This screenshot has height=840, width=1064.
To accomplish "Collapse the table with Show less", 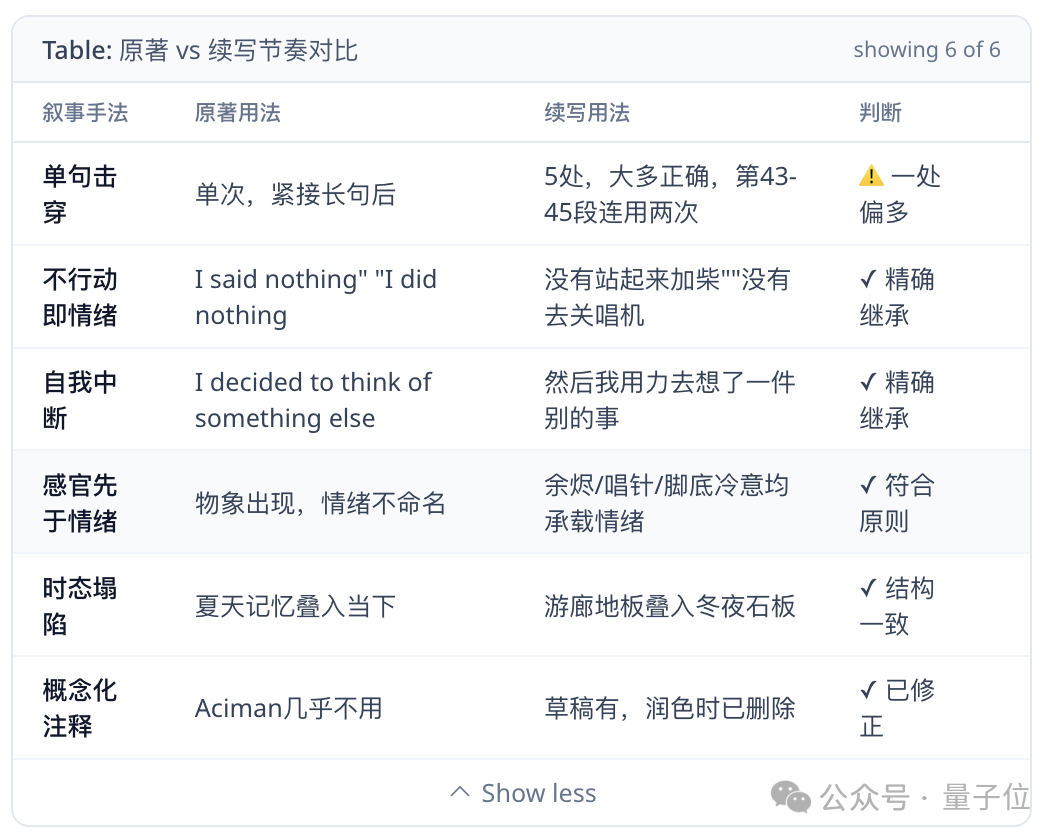I will [x=522, y=793].
